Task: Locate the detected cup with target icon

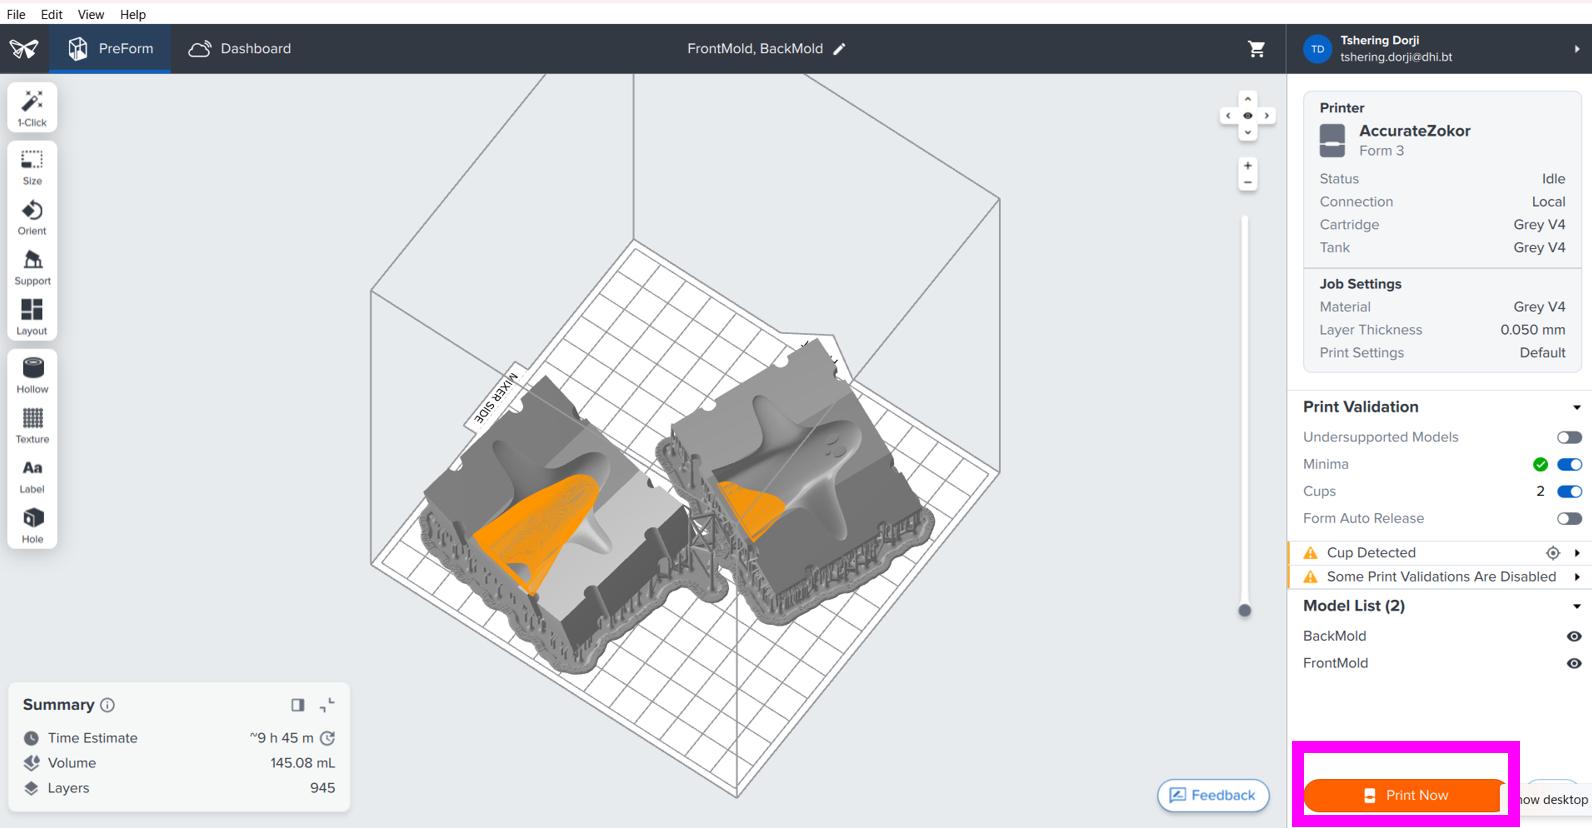Action: pos(1553,553)
